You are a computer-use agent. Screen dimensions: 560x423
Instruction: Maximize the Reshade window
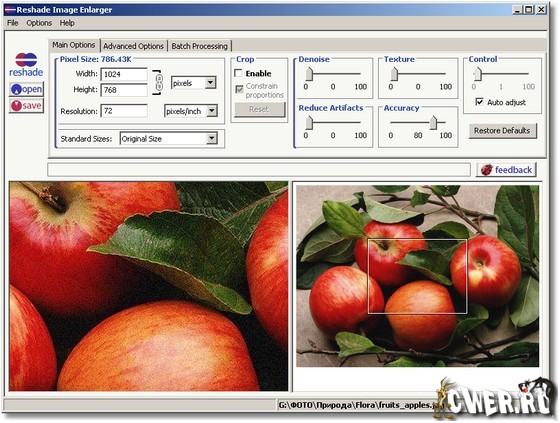click(530, 10)
